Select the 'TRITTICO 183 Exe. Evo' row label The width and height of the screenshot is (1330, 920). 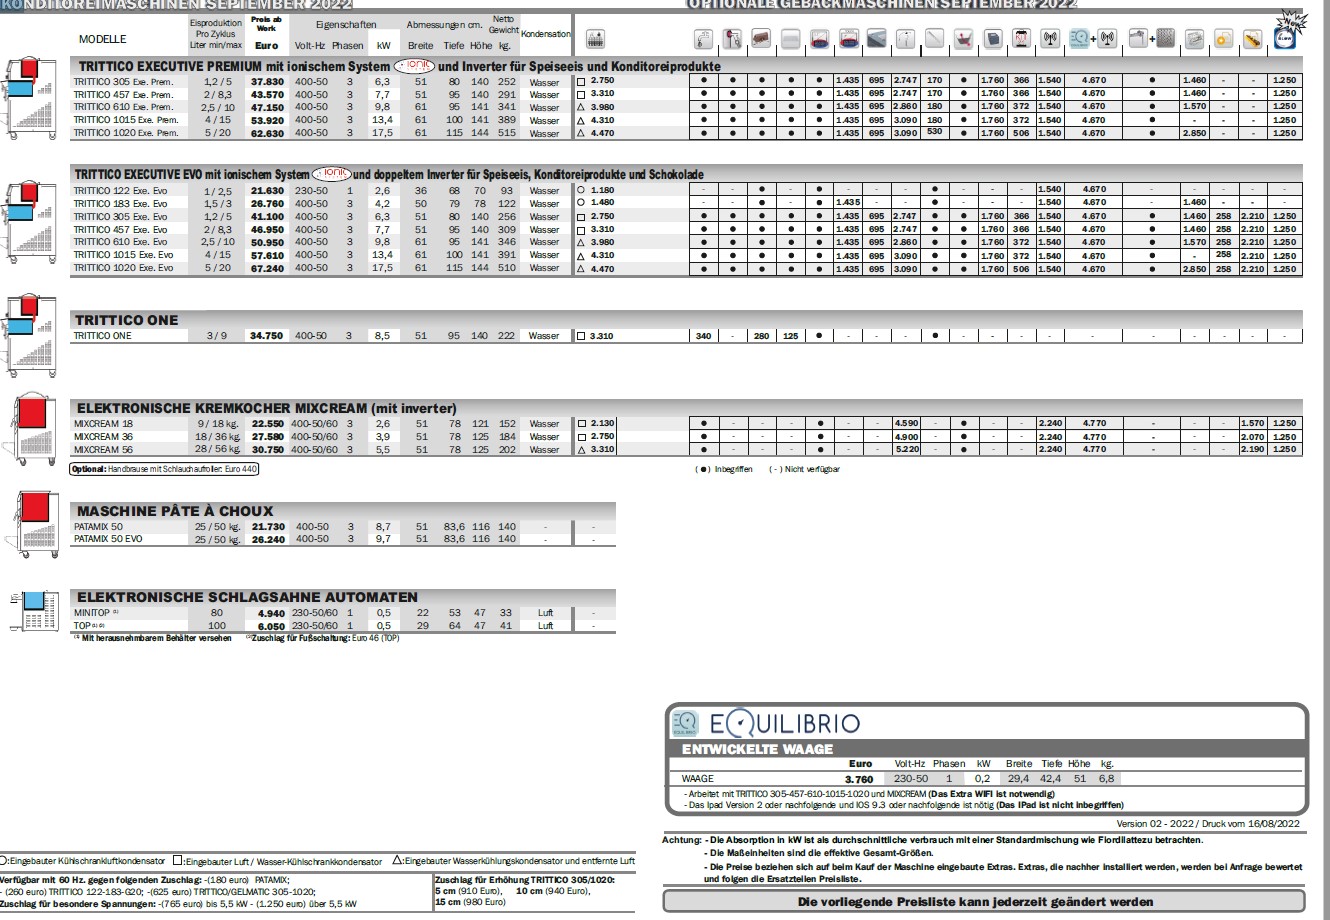pyautogui.click(x=120, y=203)
